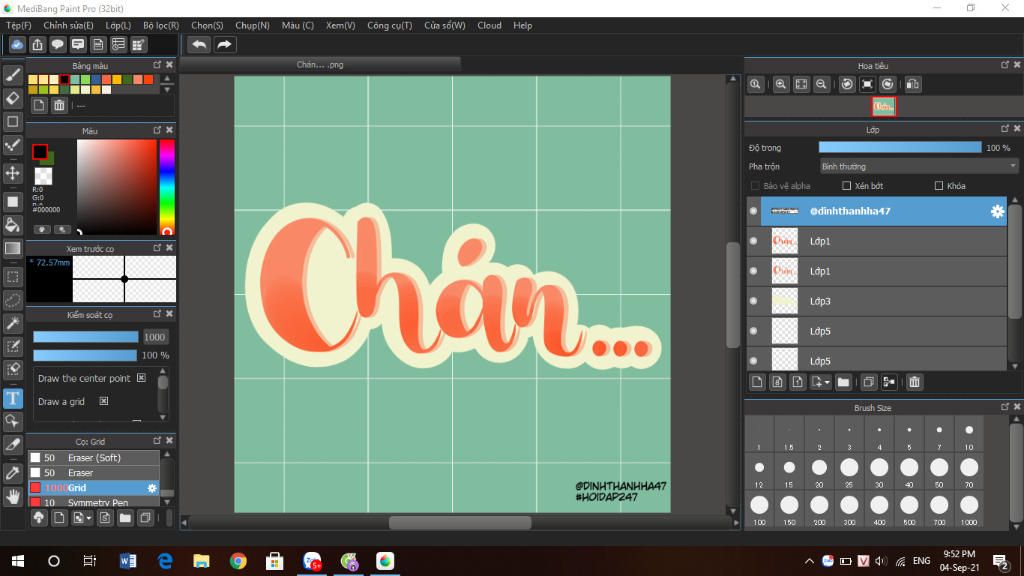Click the cloud save icon

click(x=17, y=44)
